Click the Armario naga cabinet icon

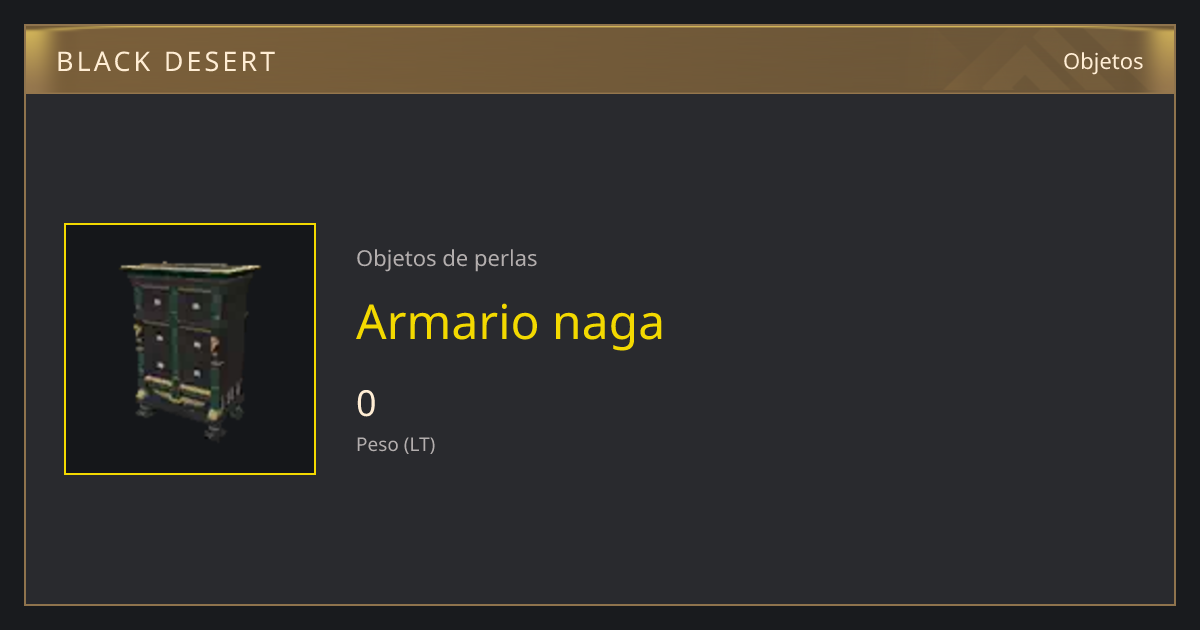190,350
